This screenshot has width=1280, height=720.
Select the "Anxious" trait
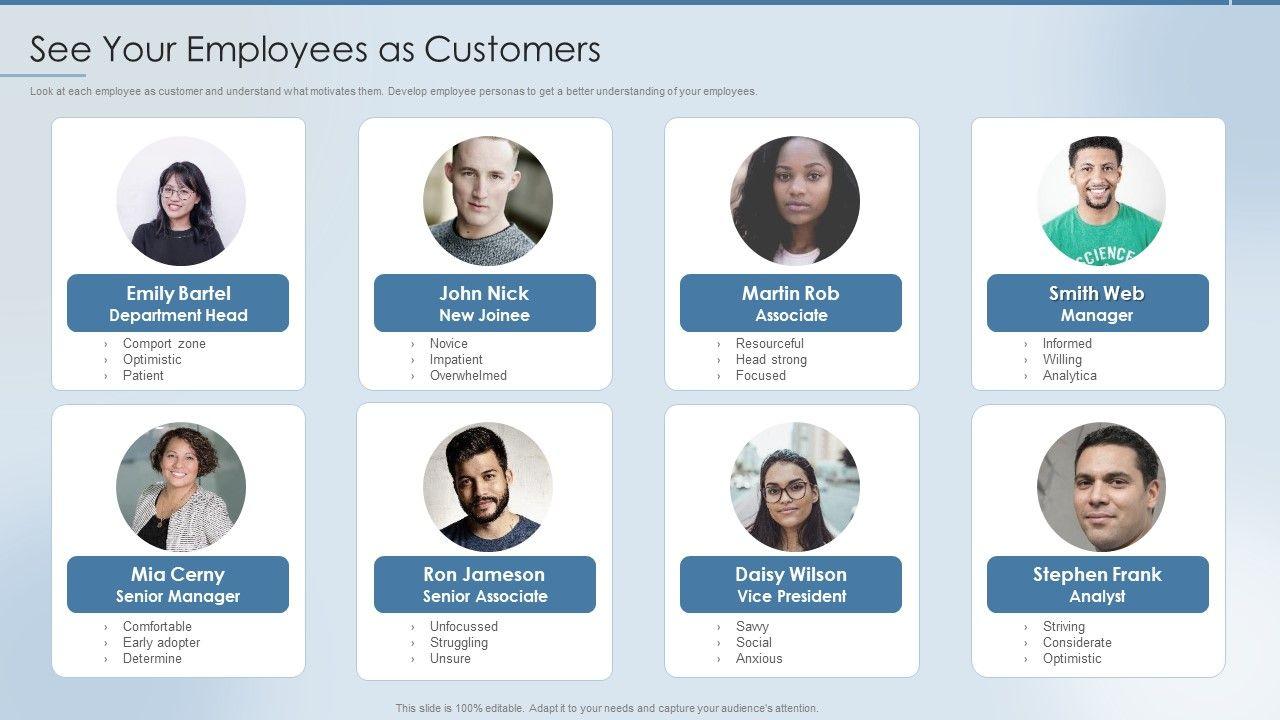tap(759, 658)
